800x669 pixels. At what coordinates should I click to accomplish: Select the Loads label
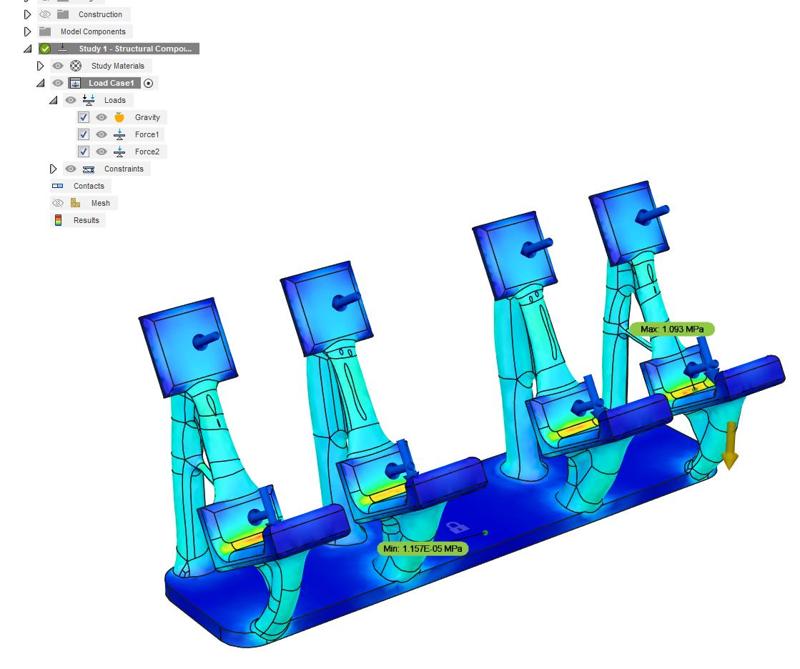click(x=115, y=100)
